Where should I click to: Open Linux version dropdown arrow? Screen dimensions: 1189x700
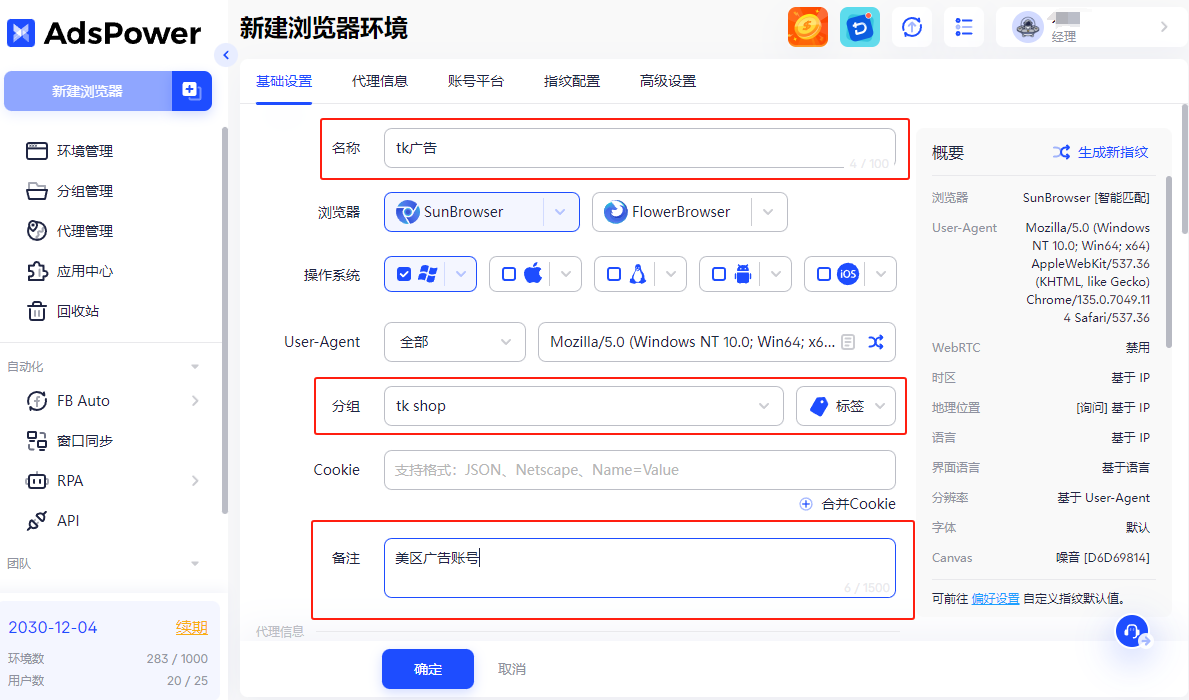tap(670, 274)
